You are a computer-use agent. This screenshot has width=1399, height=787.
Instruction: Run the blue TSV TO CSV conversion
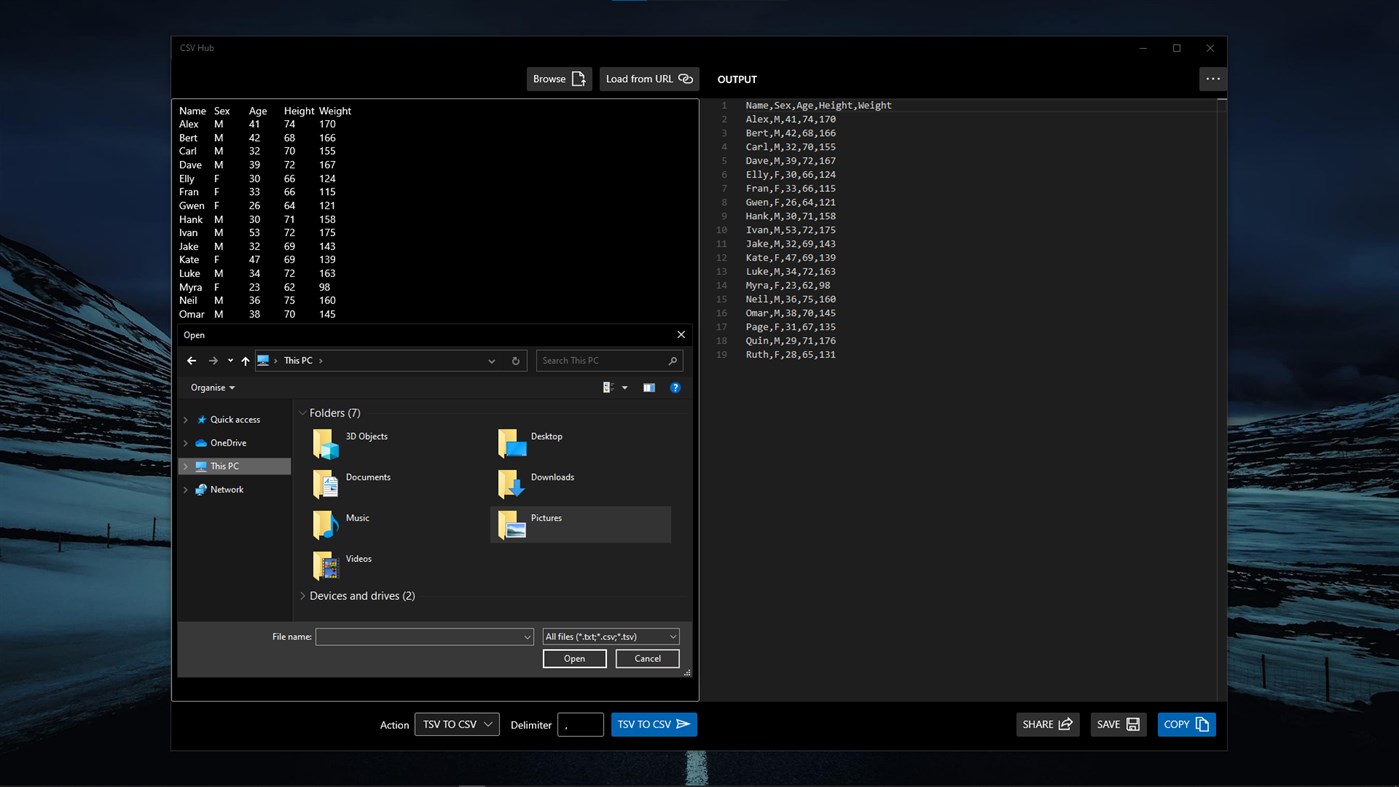[654, 725]
